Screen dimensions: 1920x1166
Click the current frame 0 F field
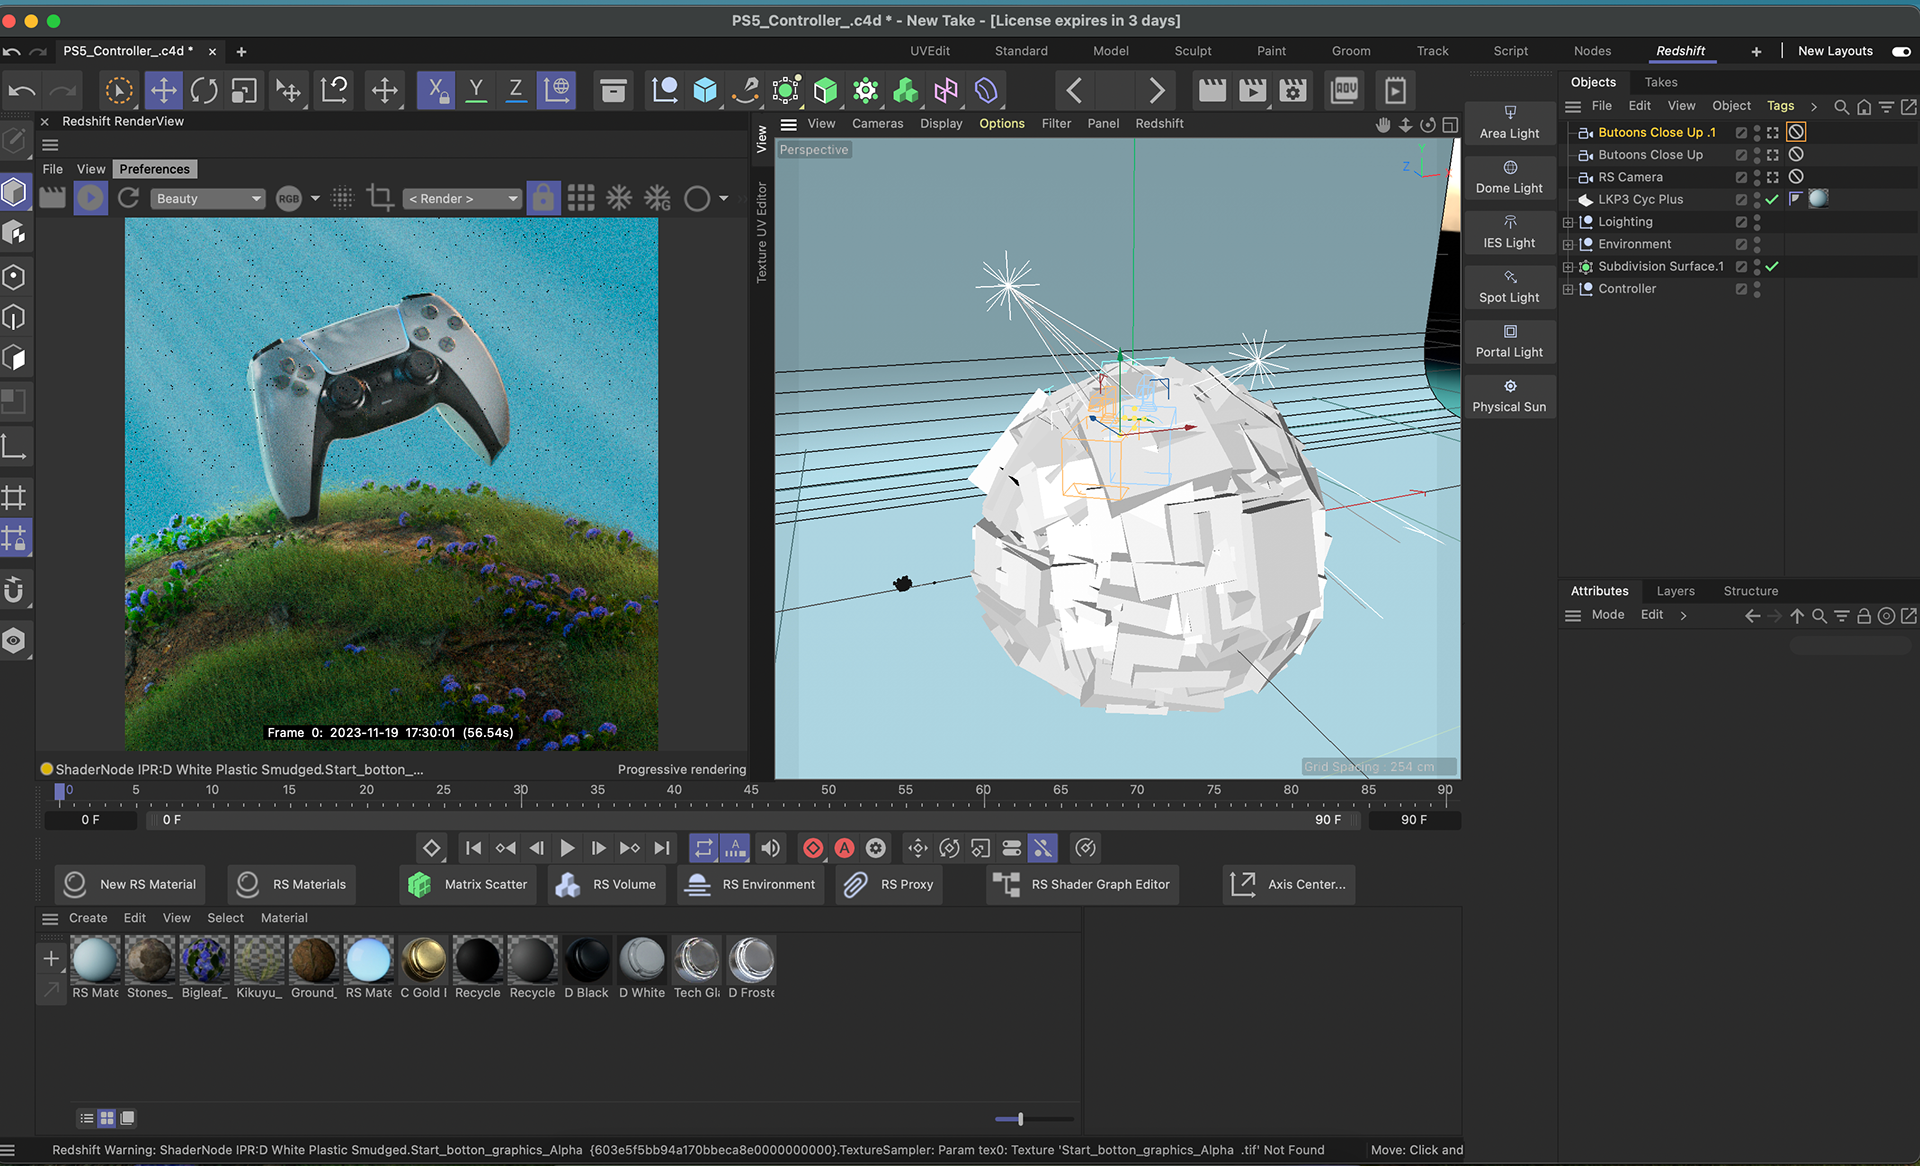91,820
